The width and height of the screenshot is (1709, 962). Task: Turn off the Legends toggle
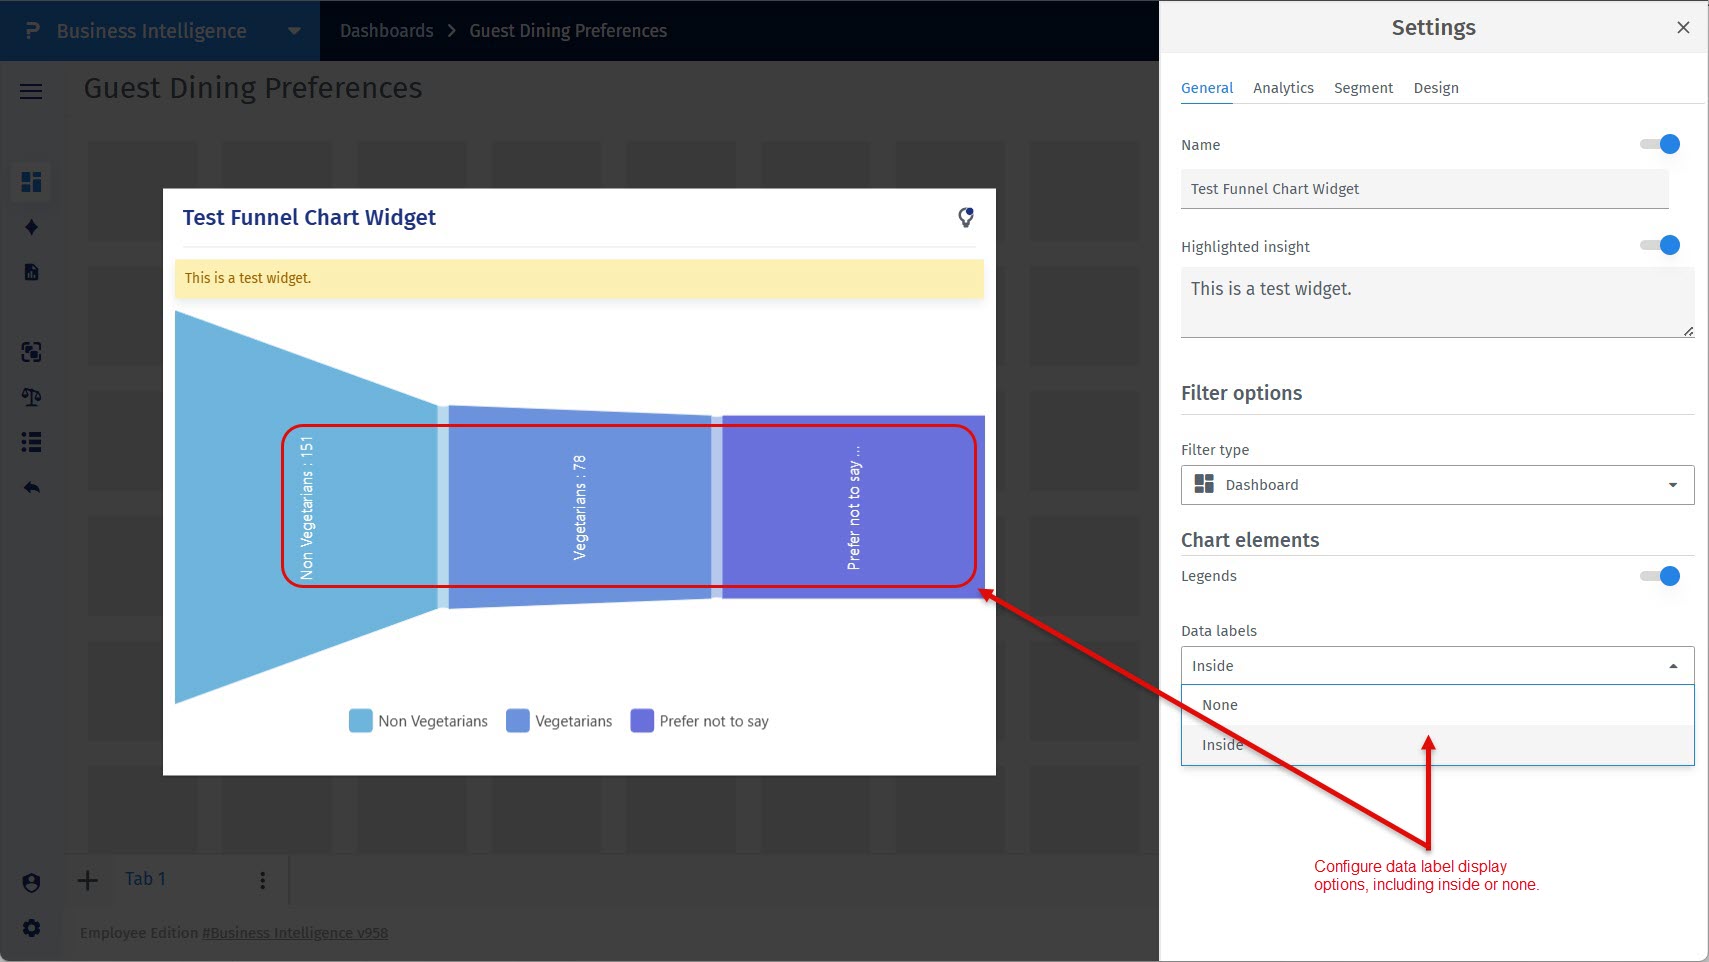coord(1660,576)
